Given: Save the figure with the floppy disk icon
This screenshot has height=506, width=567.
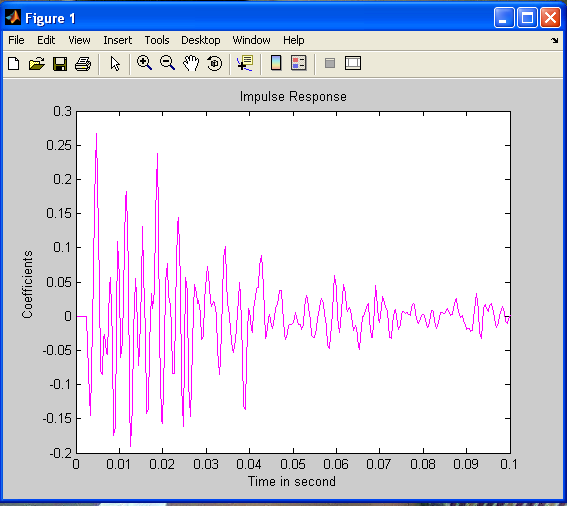Looking at the screenshot, I should click(60, 64).
